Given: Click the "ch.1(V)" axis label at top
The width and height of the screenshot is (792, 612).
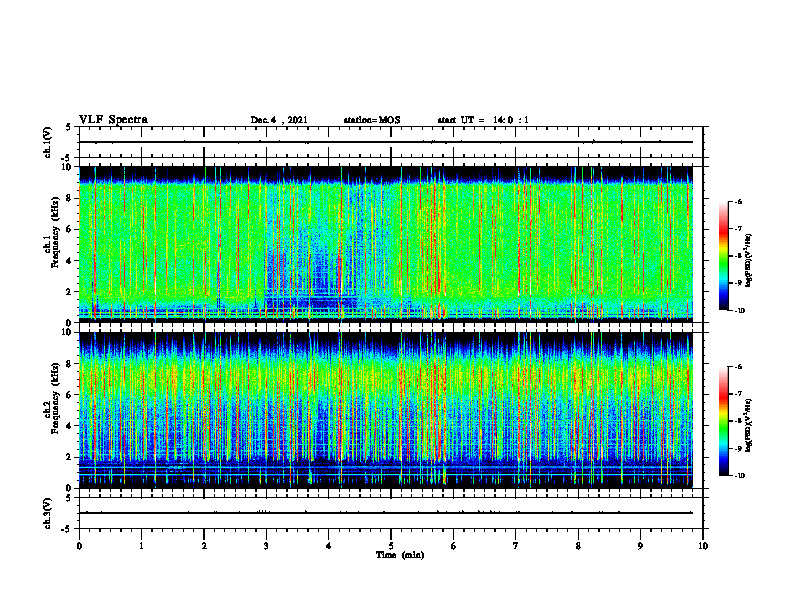Looking at the screenshot, I should (x=47, y=142).
